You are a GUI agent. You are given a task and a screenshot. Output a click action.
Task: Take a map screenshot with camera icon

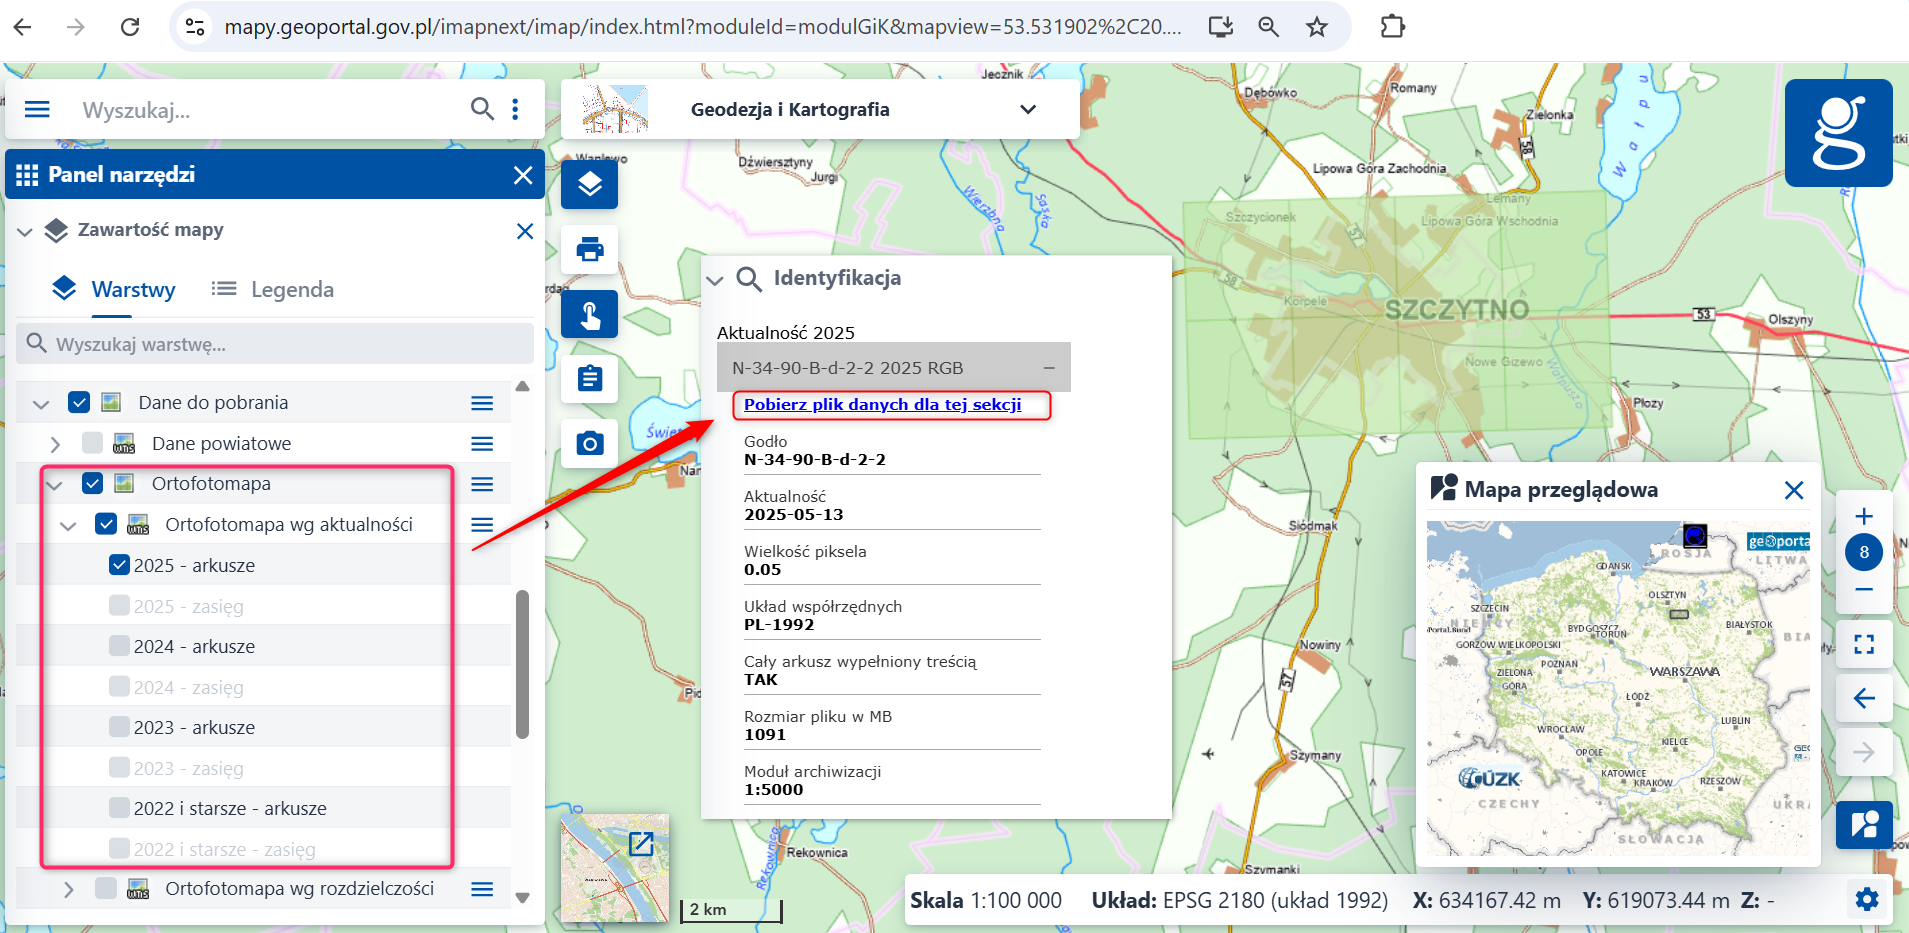click(x=589, y=443)
